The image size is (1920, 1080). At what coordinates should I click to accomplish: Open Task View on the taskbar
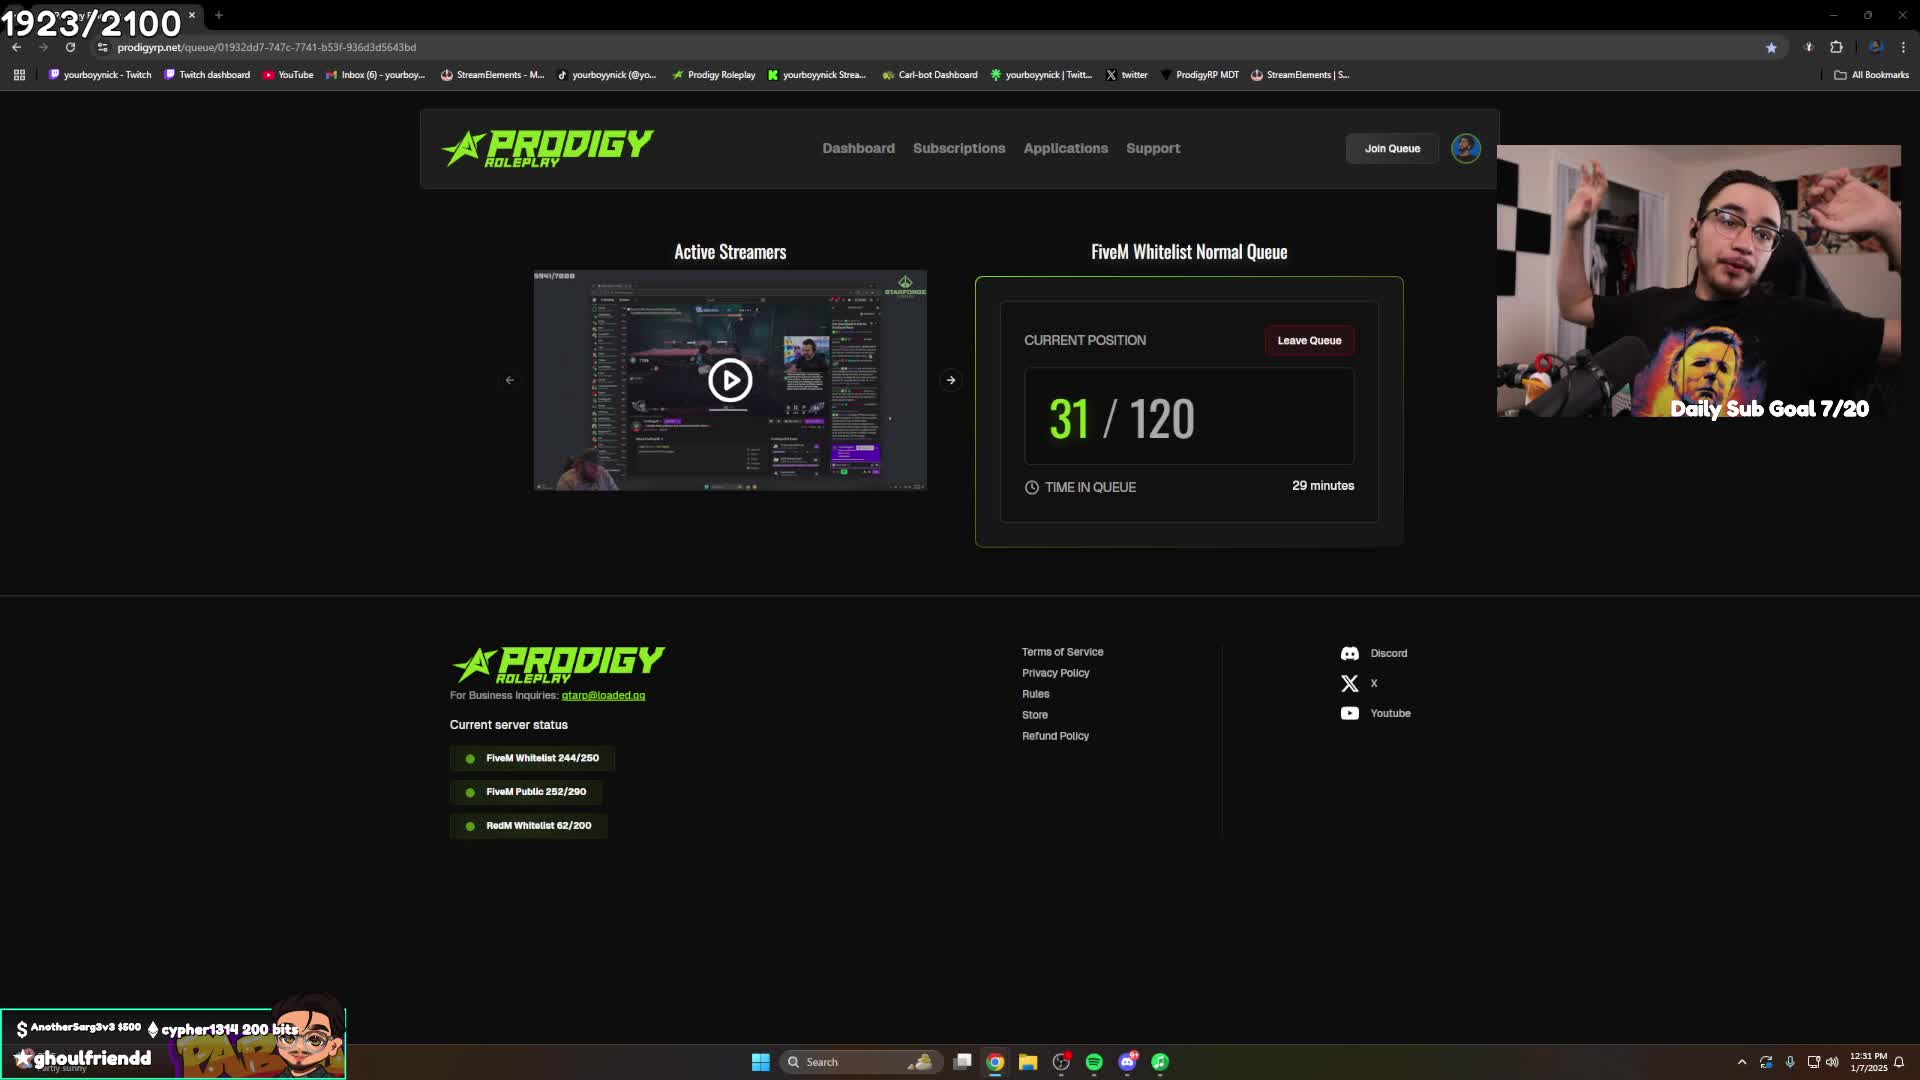[x=962, y=1062]
